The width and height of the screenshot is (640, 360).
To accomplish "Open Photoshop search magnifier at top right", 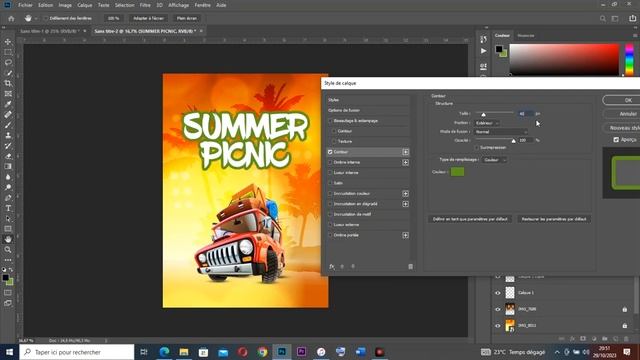I will click(602, 18).
